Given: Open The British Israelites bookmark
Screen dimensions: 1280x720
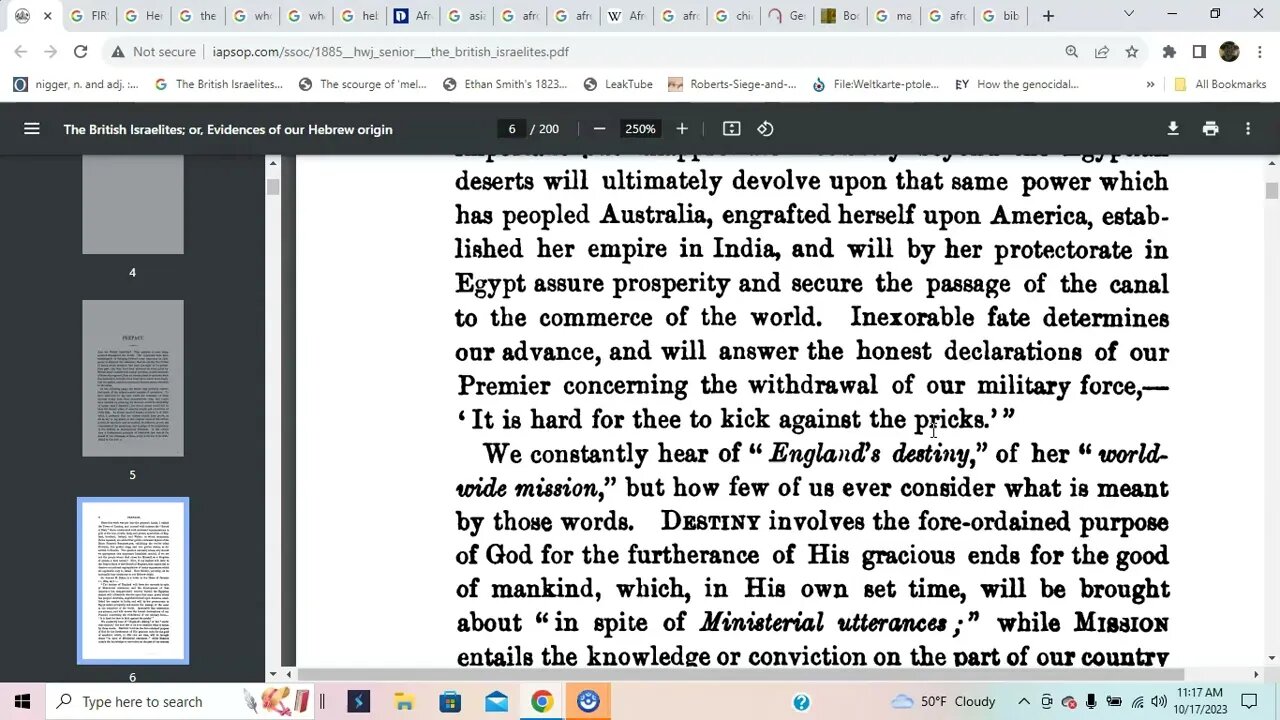Looking at the screenshot, I should coord(219,84).
